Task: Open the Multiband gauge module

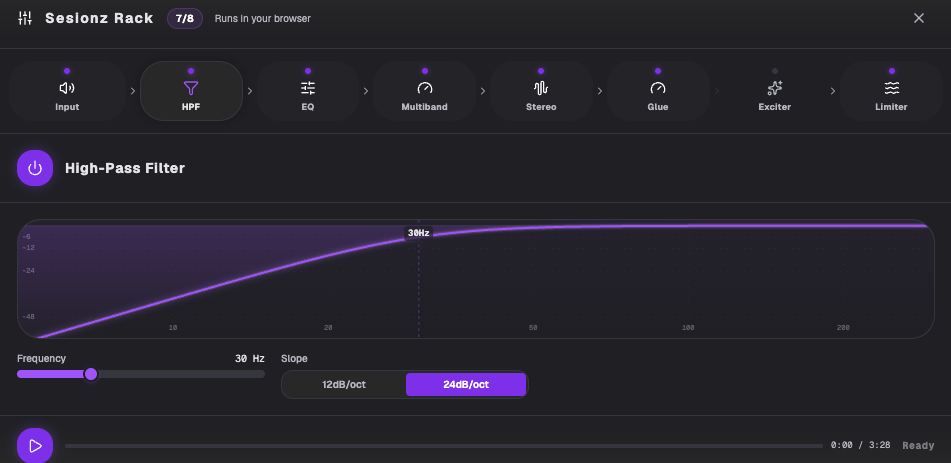Action: [x=425, y=91]
